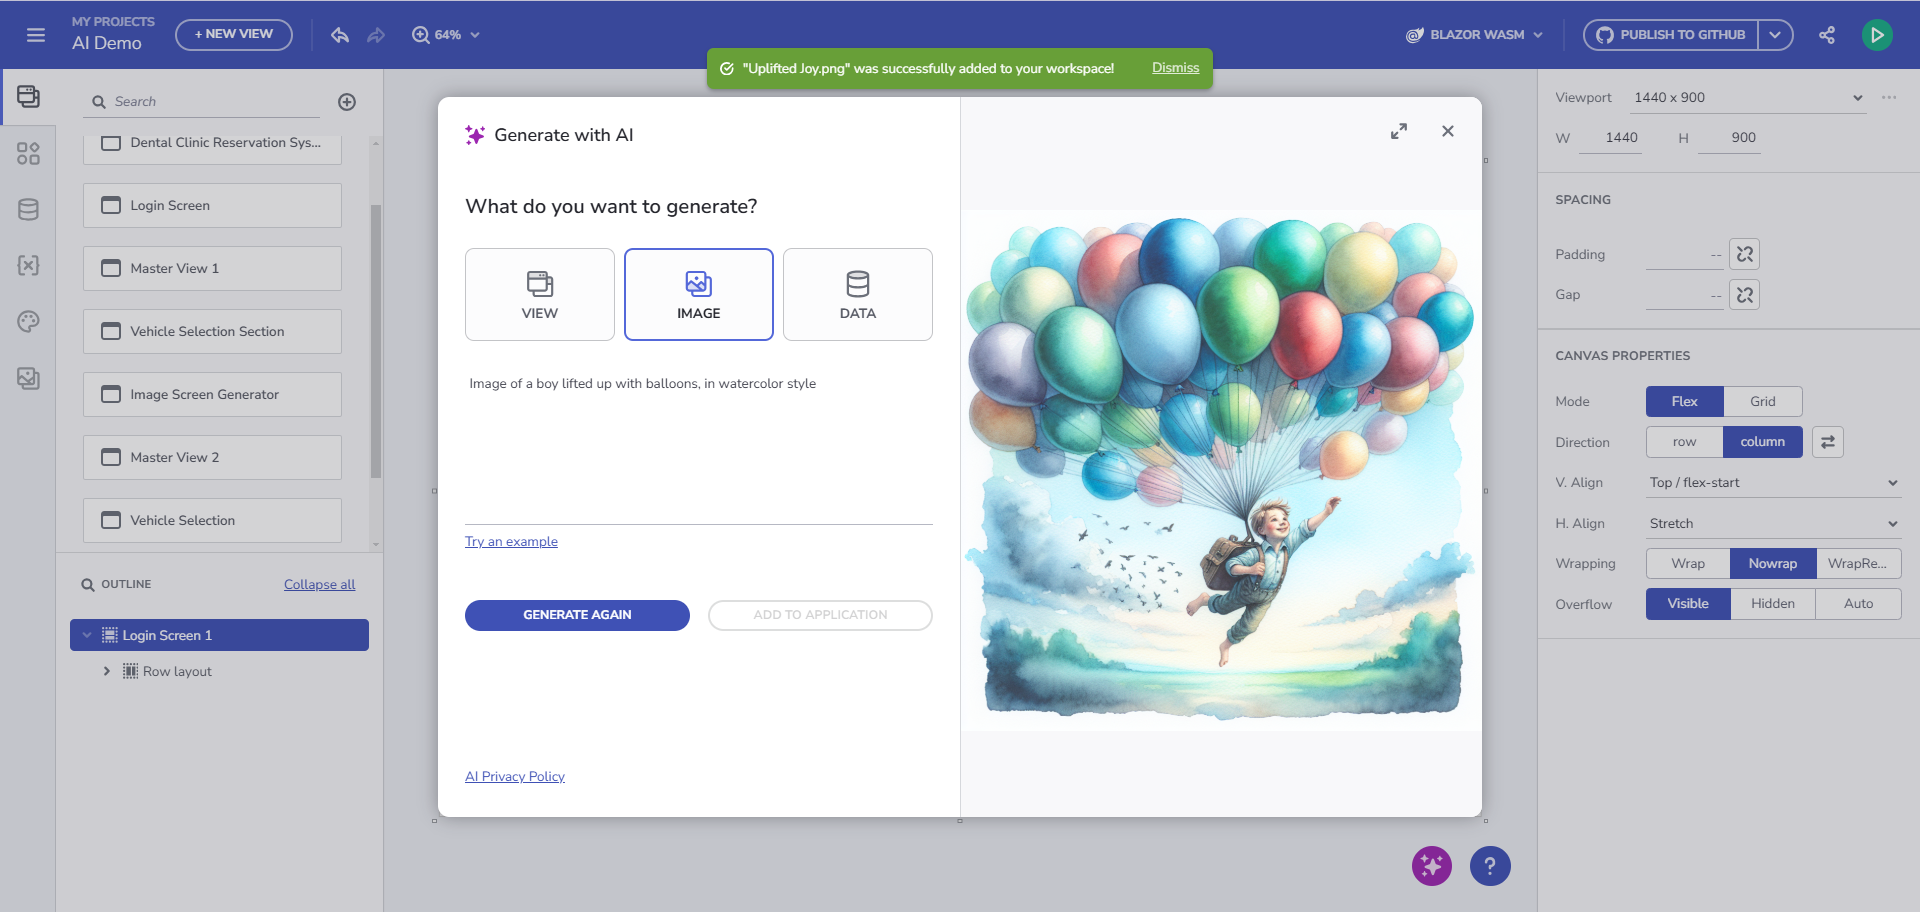Click the undo arrow icon
The width and height of the screenshot is (1920, 912).
pyautogui.click(x=340, y=35)
